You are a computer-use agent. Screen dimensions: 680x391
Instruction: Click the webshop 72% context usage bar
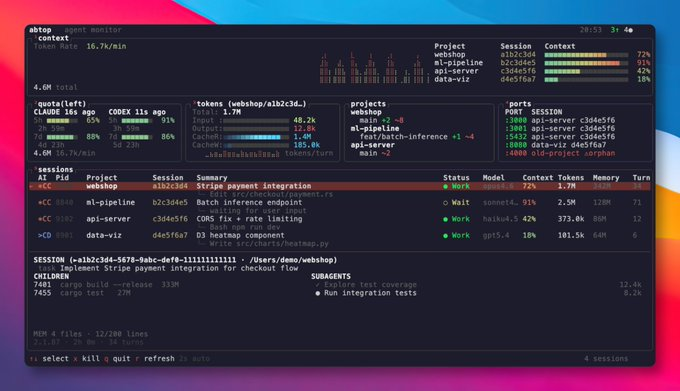[586, 55]
